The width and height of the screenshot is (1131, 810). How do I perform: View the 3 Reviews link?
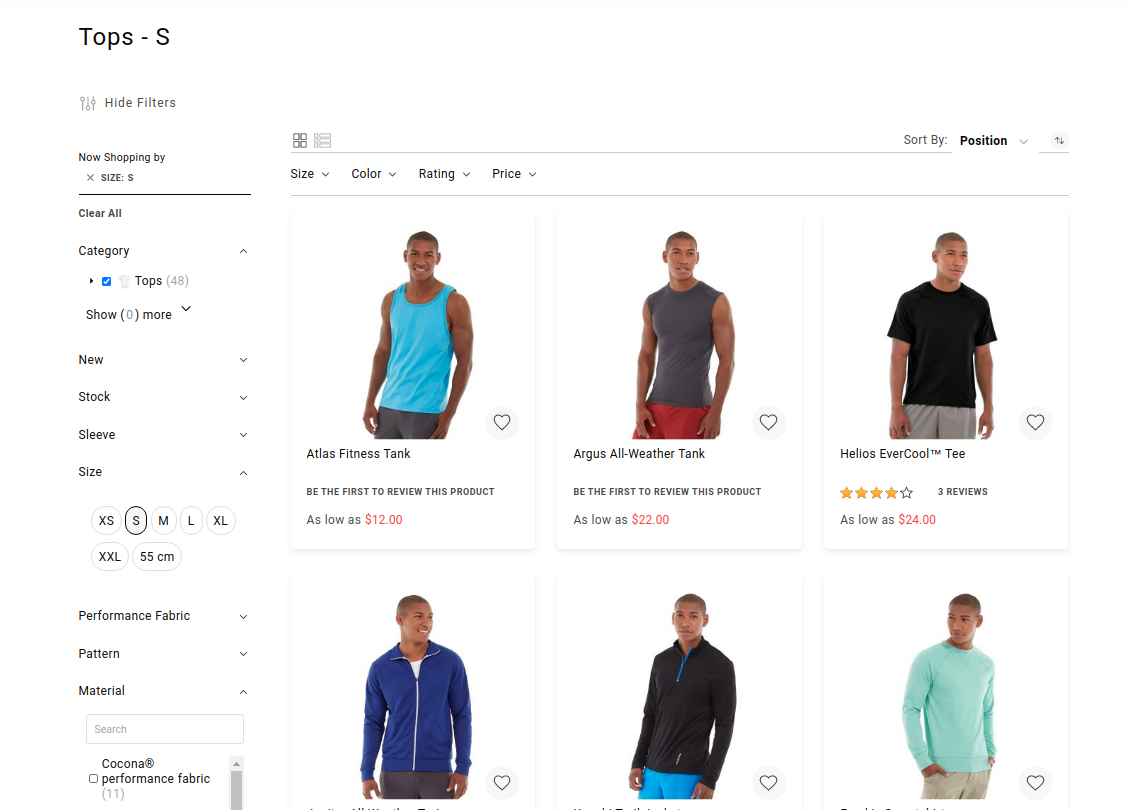(x=962, y=492)
